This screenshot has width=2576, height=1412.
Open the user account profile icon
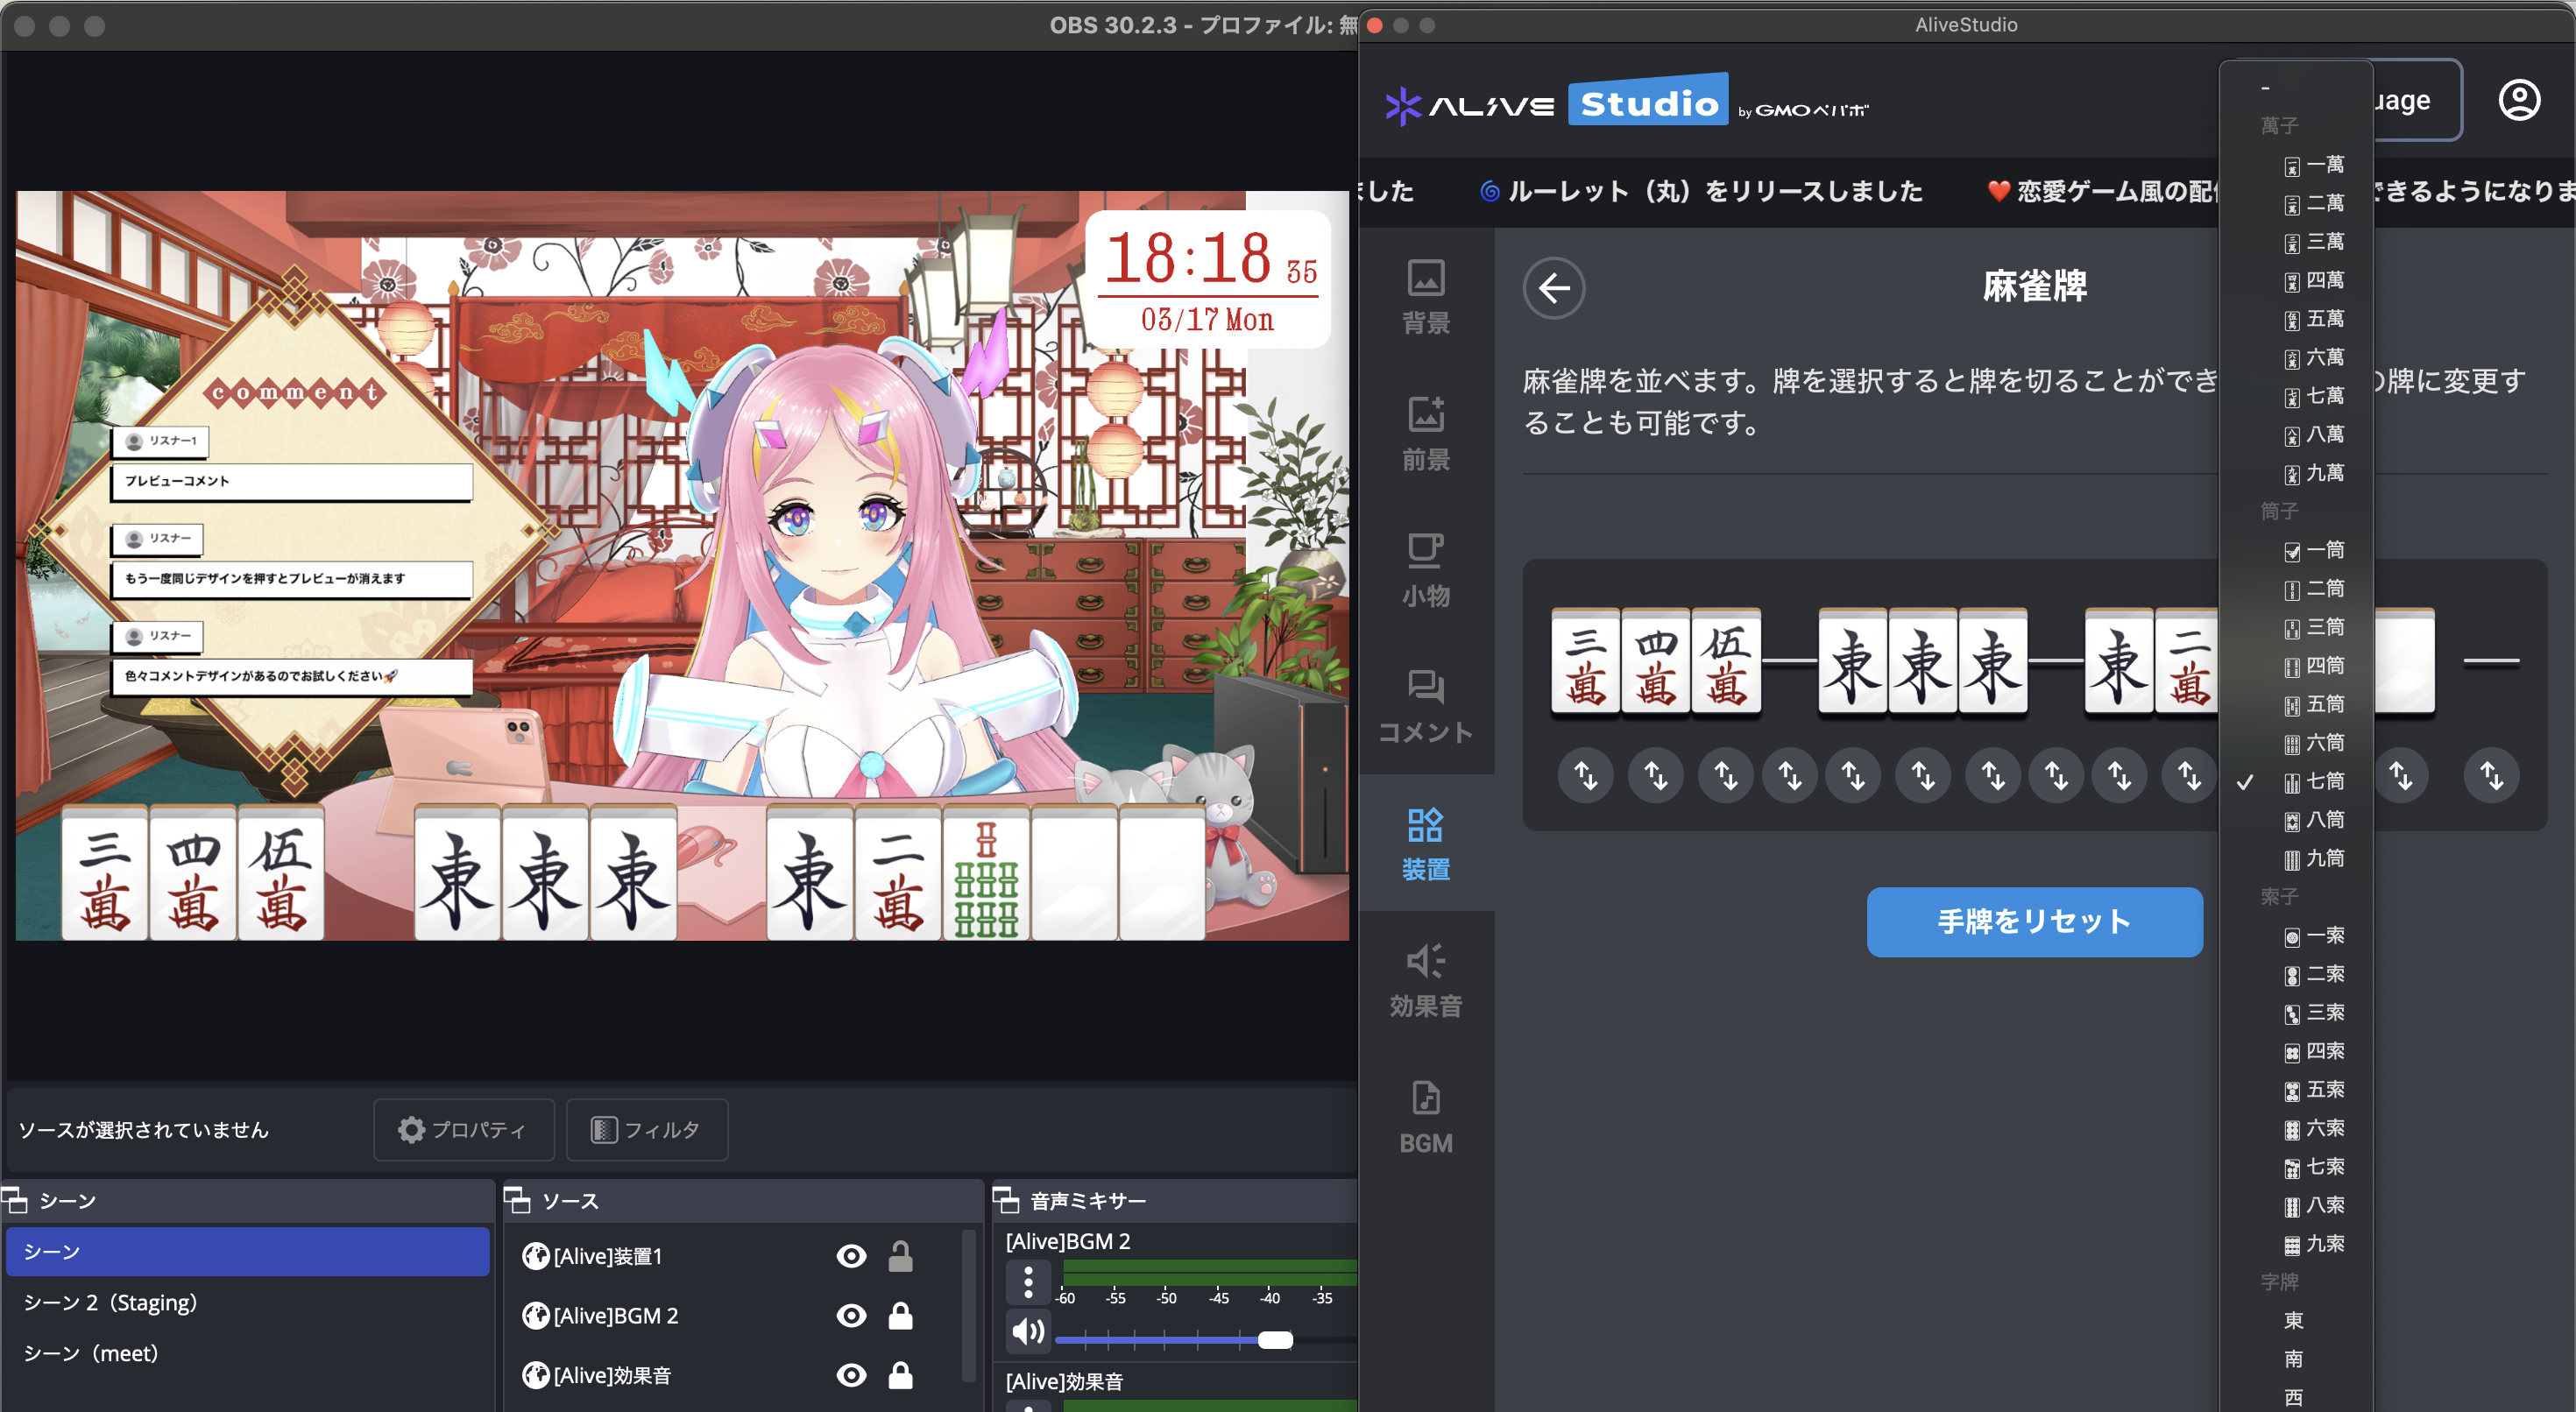coord(2518,100)
